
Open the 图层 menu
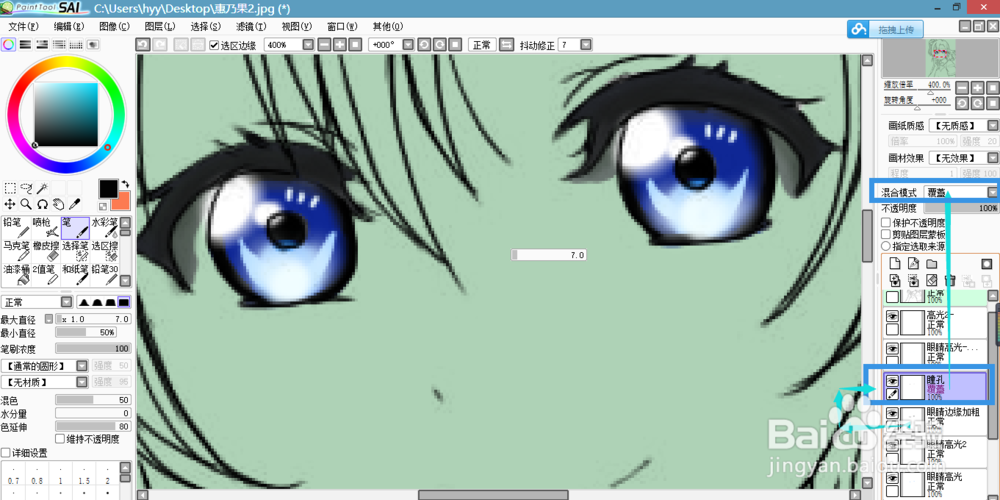(x=159, y=26)
